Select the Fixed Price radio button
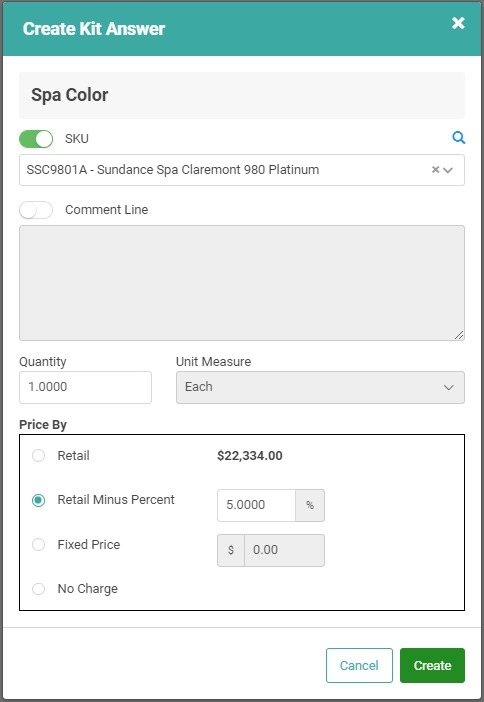Screen dimensions: 484x702 point(39,544)
